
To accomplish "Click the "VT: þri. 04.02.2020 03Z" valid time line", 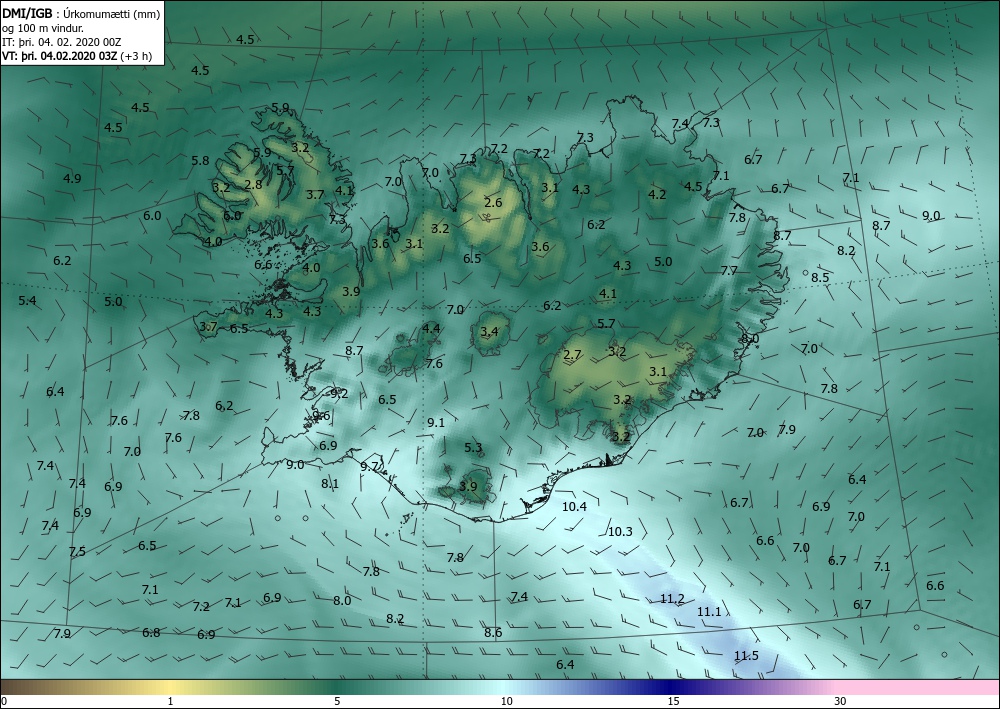I will [x=60, y=56].
